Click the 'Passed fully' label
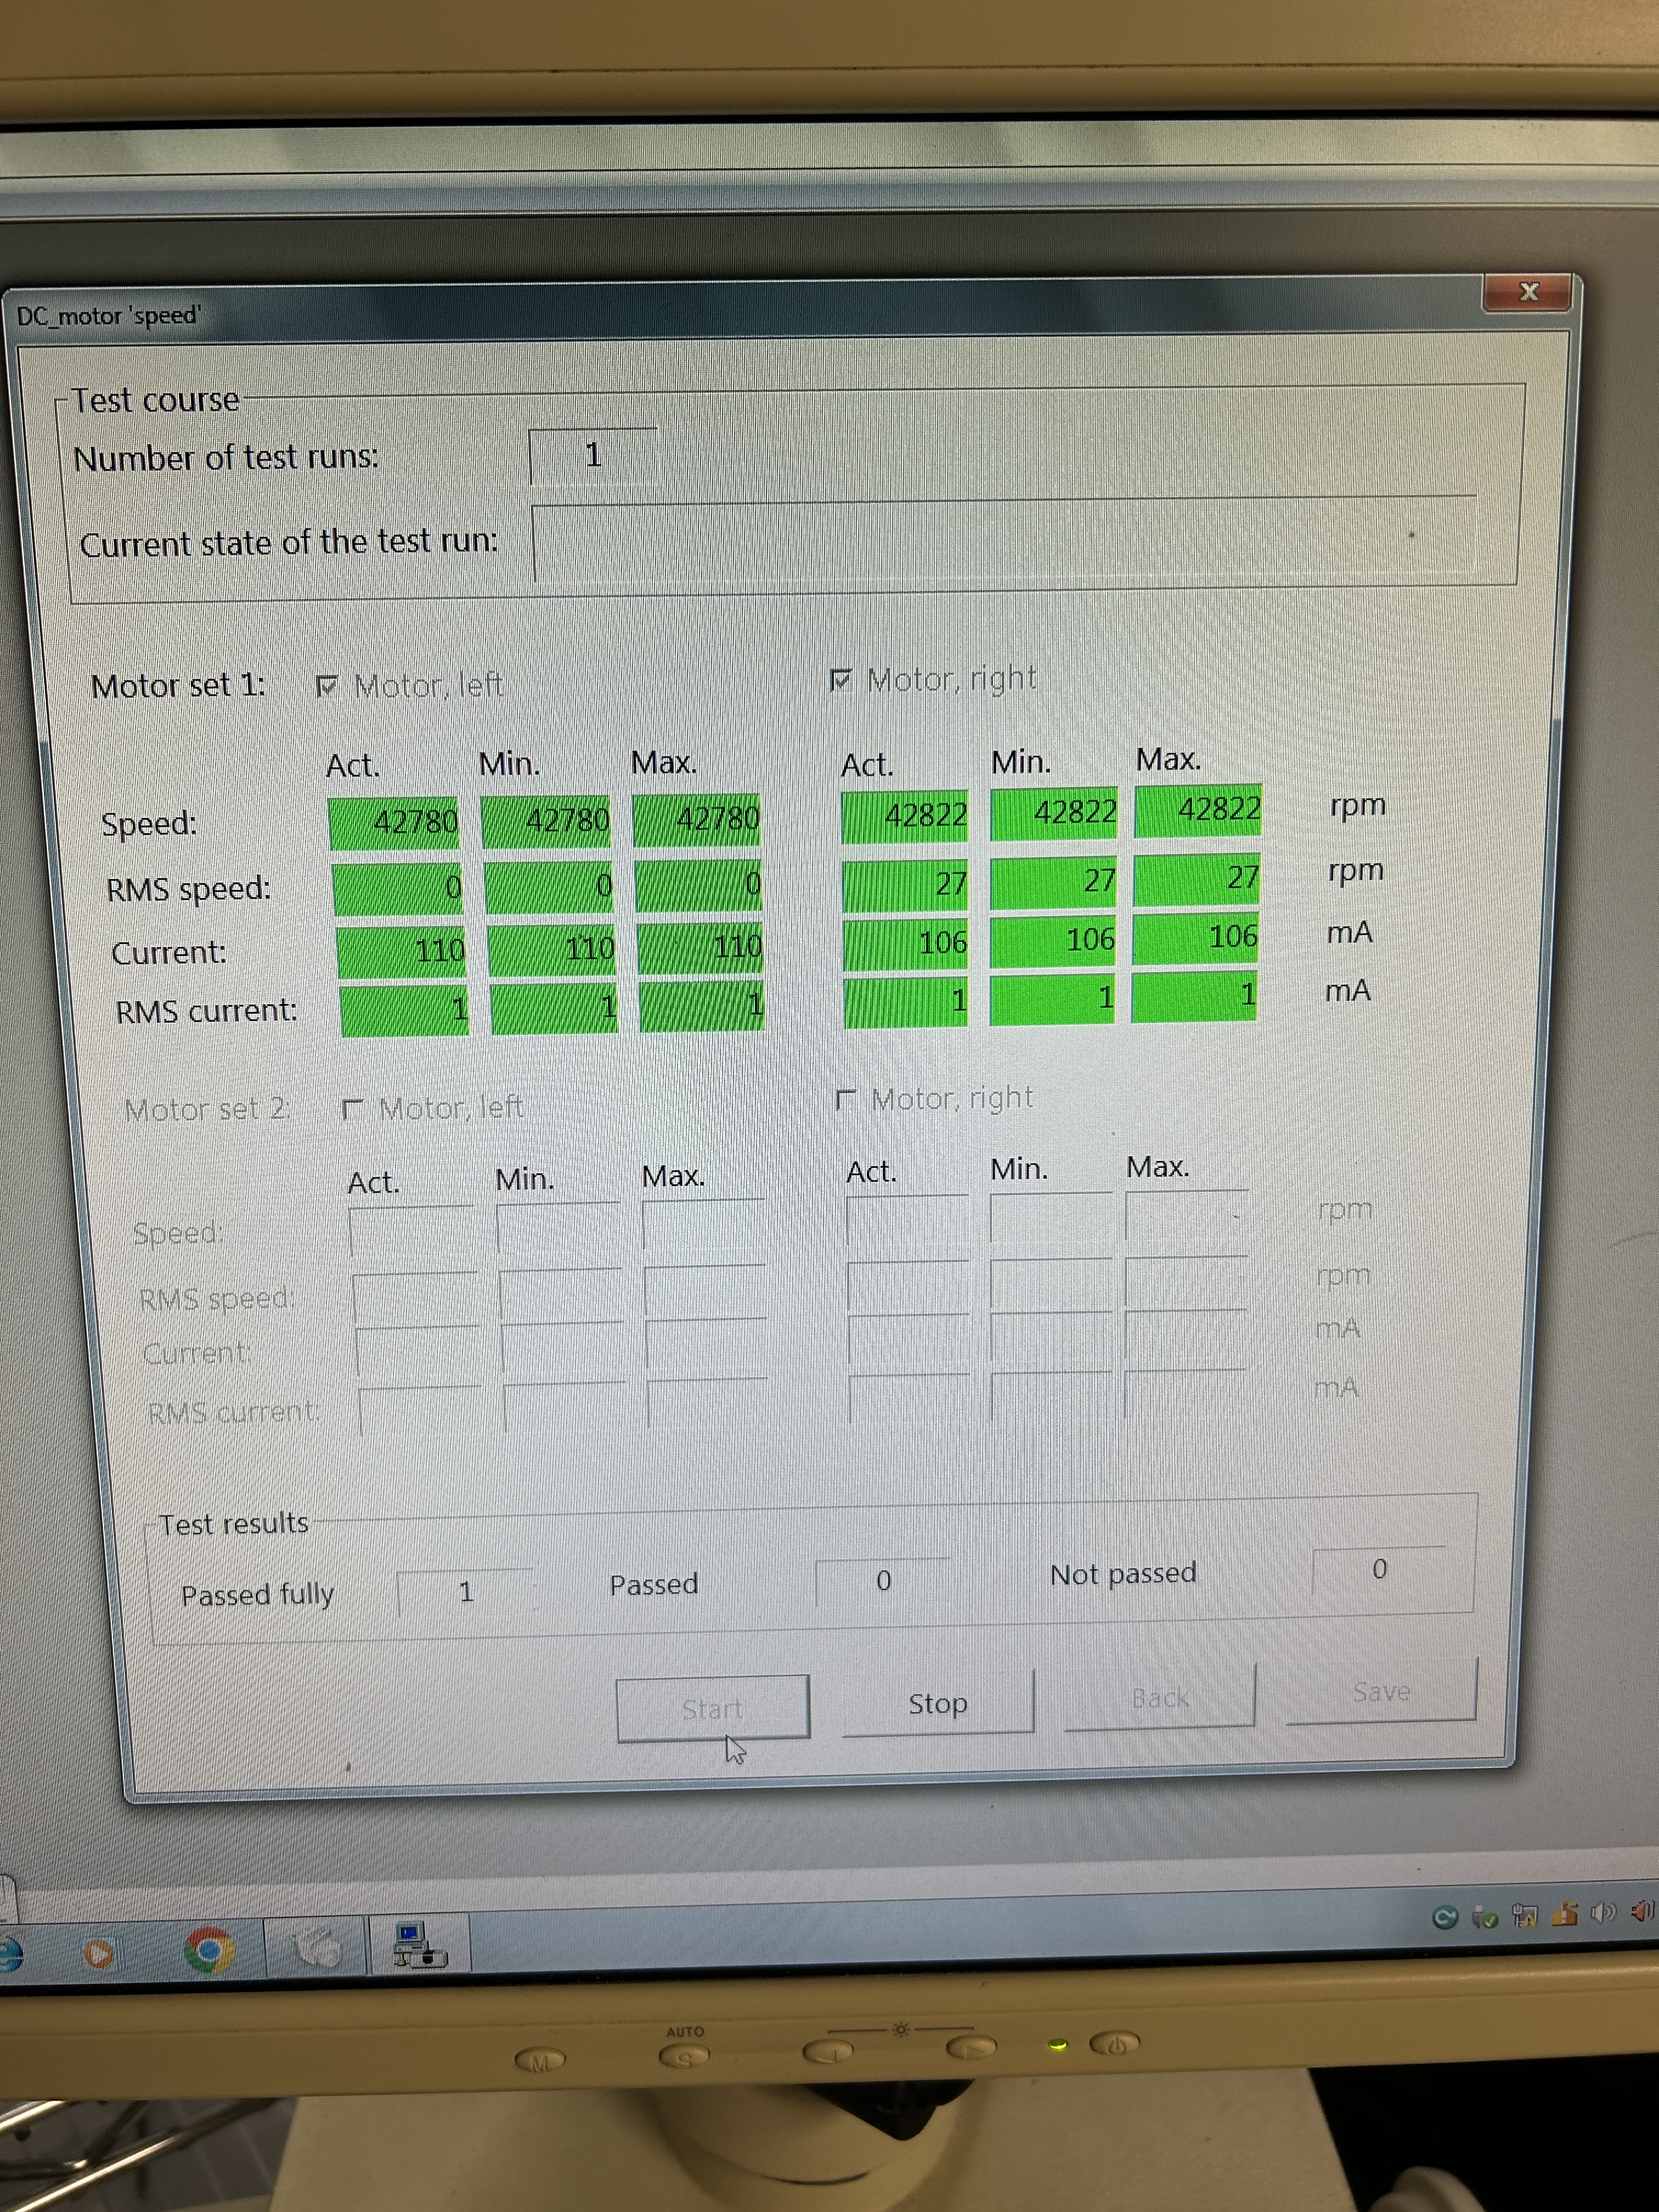Image resolution: width=1659 pixels, height=2212 pixels. (x=257, y=1595)
